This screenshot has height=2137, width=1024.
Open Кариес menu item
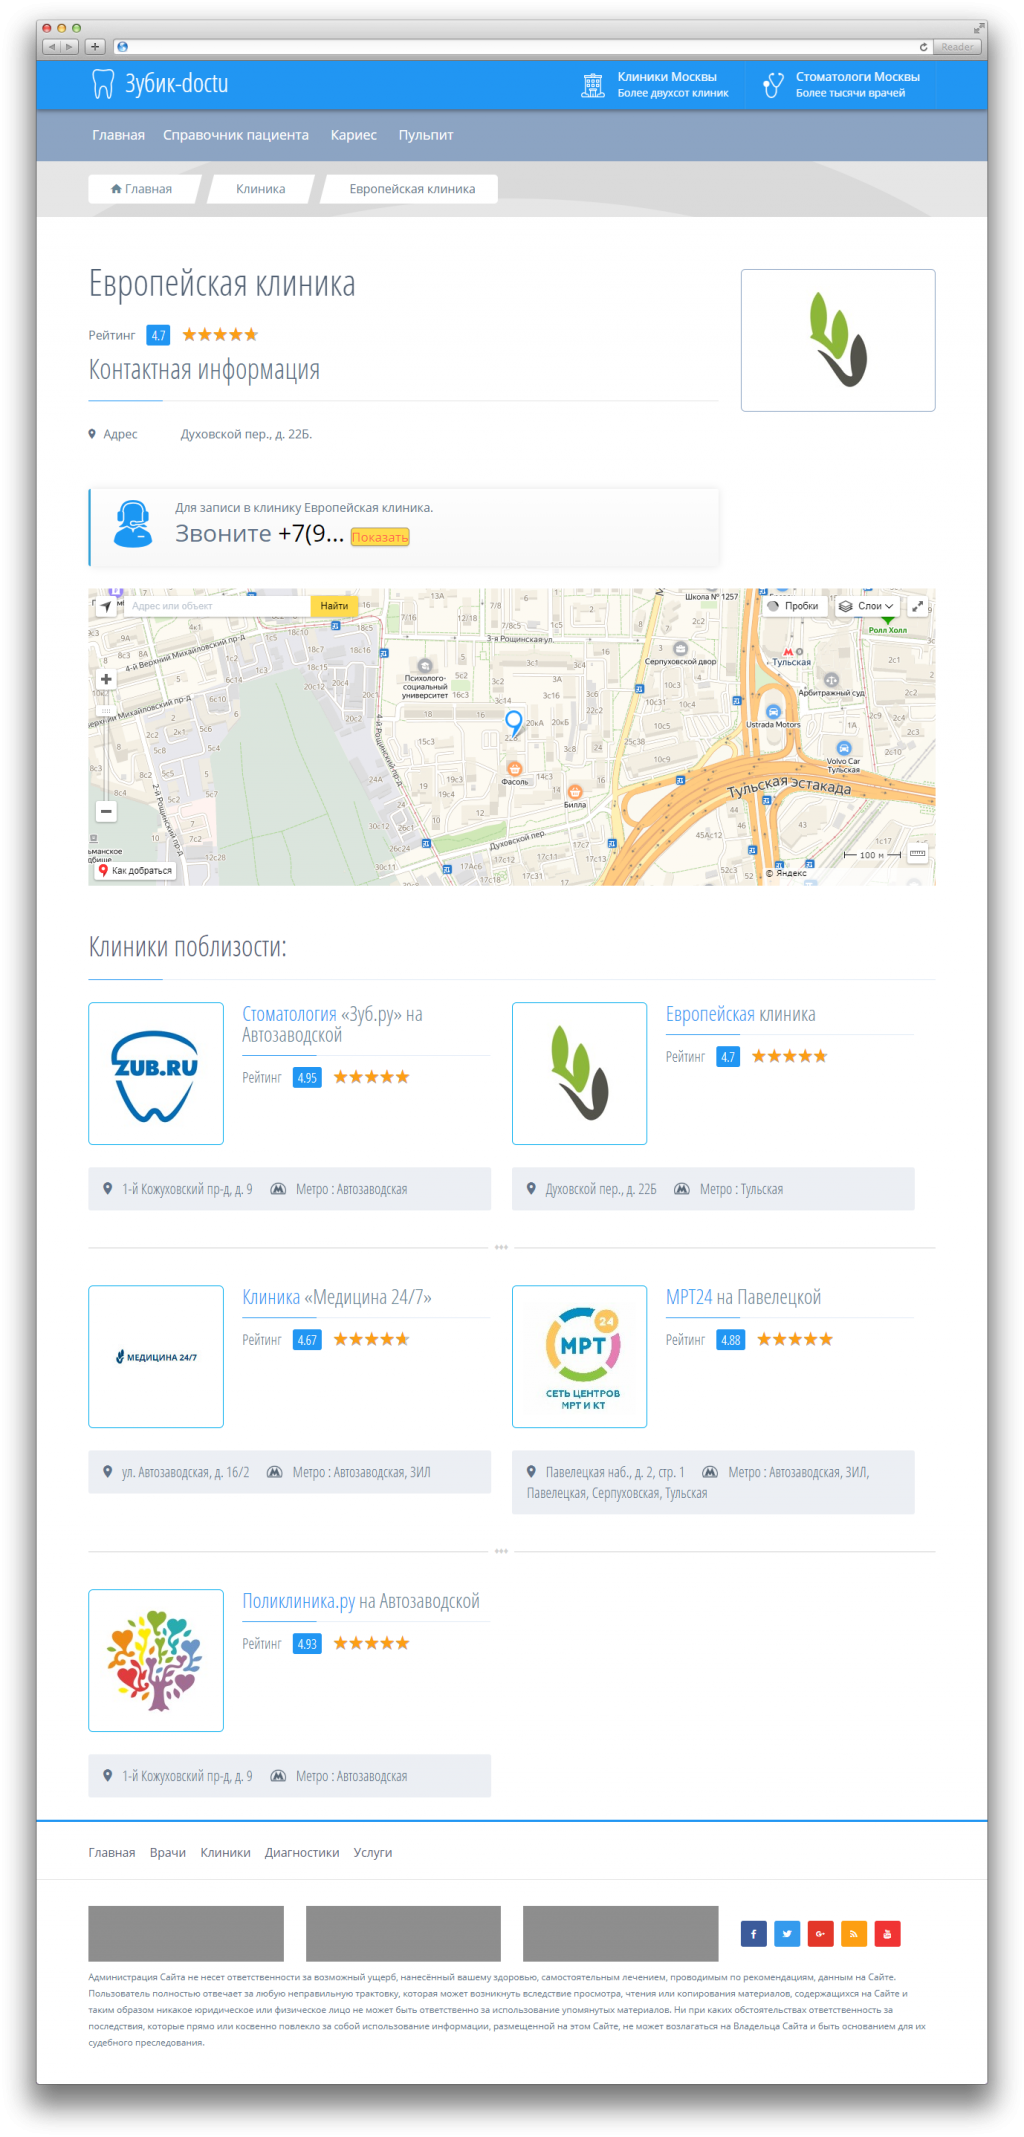(354, 135)
